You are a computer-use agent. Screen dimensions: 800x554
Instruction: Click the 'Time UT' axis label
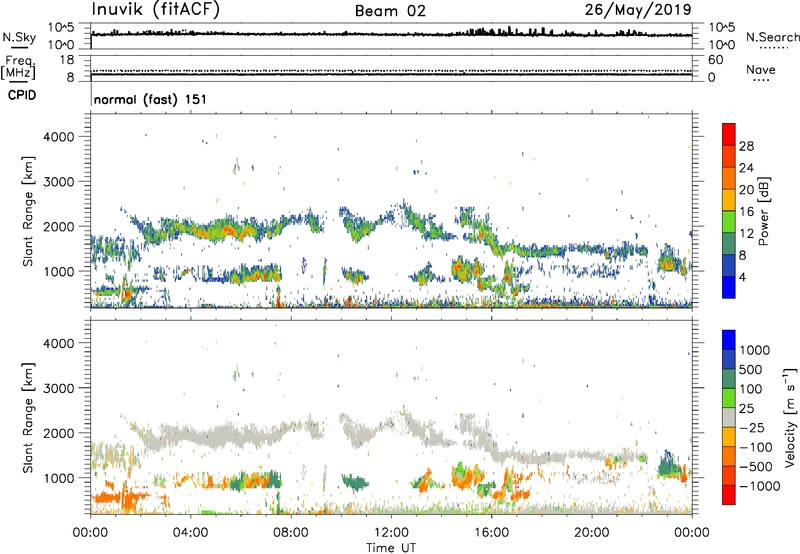click(391, 548)
